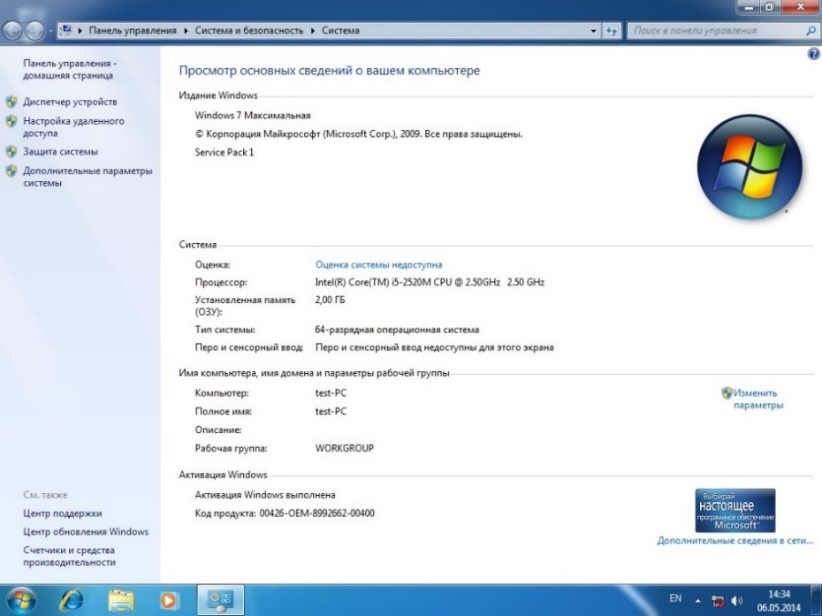Open "Панель управления - домашняя страница"
822x616 pixels.
tap(70, 69)
